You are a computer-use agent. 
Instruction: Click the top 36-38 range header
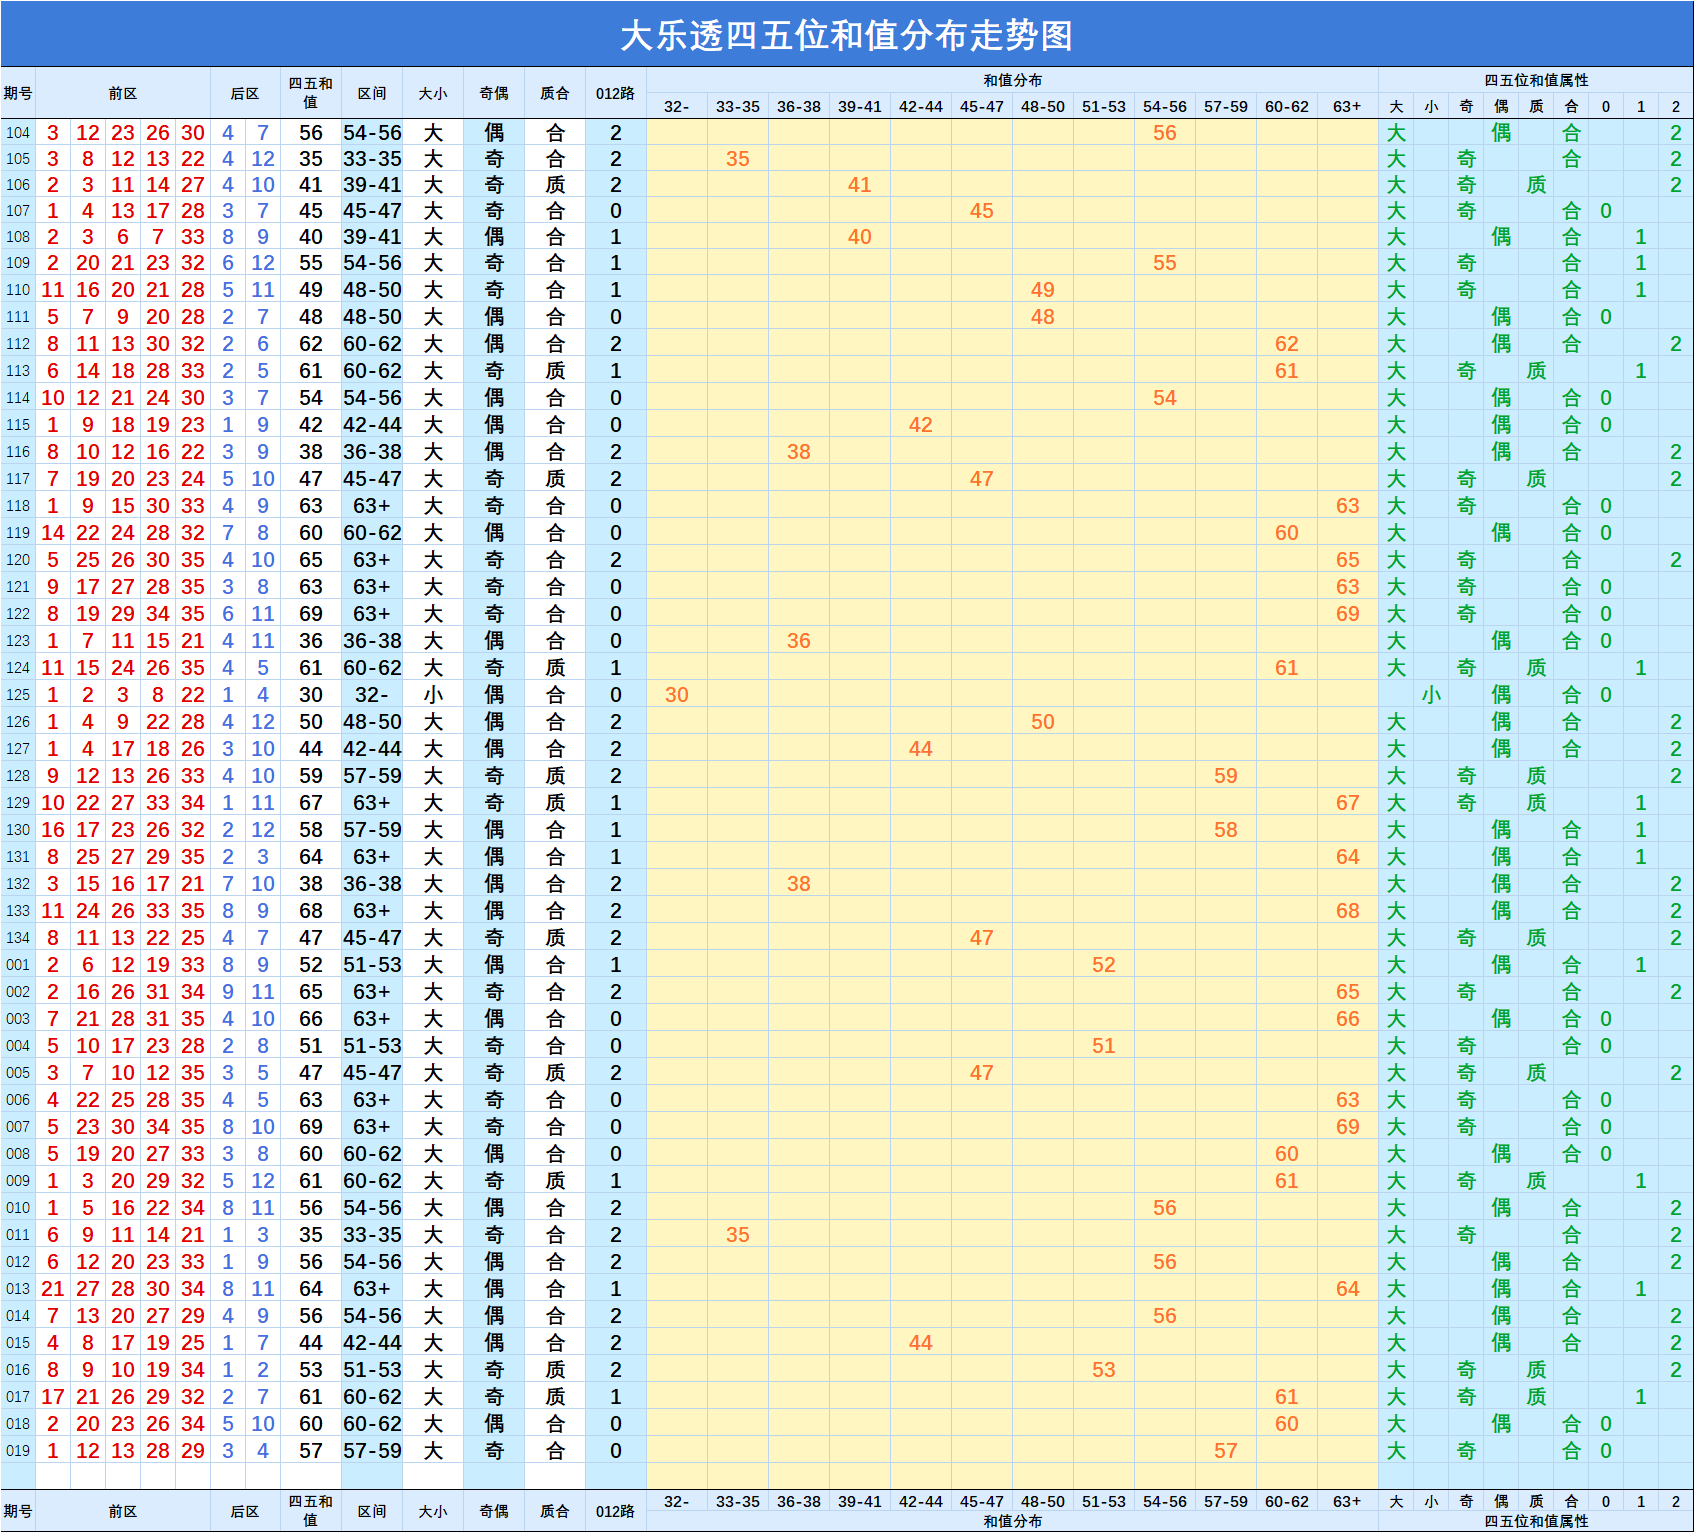(799, 106)
